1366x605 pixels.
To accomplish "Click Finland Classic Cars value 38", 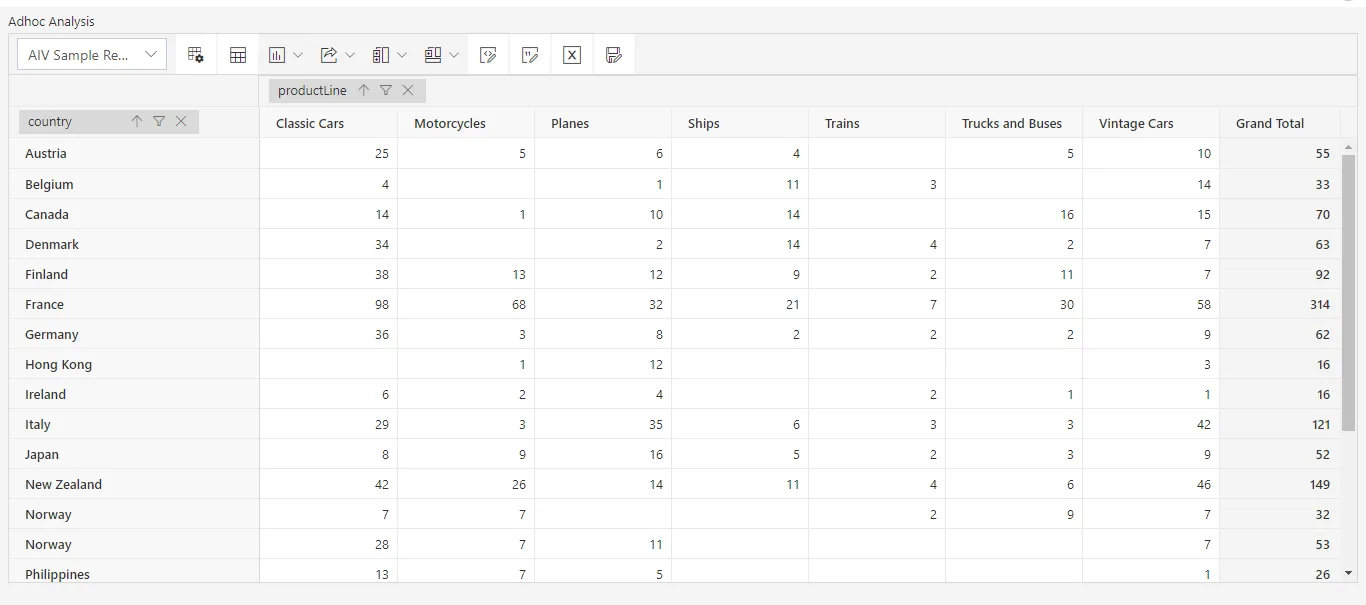I will point(382,274).
